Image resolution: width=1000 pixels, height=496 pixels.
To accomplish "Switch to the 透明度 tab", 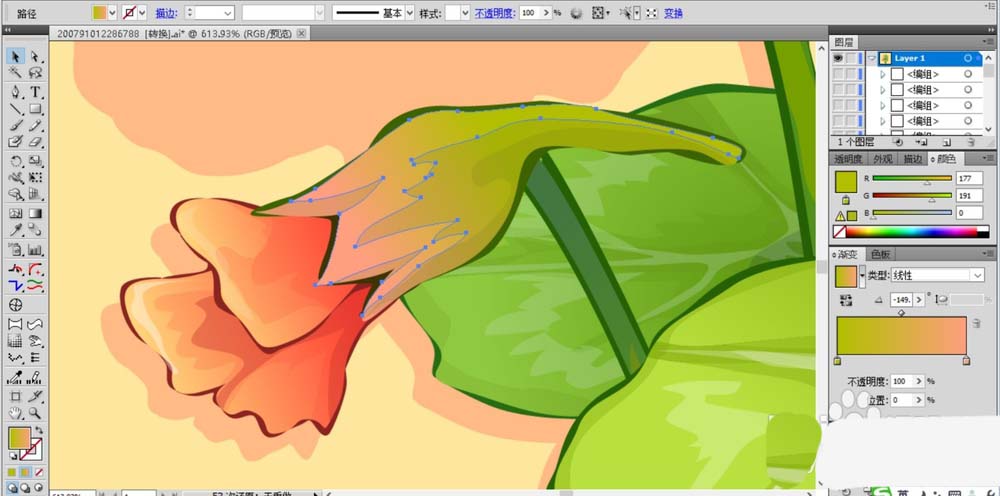I will coord(848,159).
